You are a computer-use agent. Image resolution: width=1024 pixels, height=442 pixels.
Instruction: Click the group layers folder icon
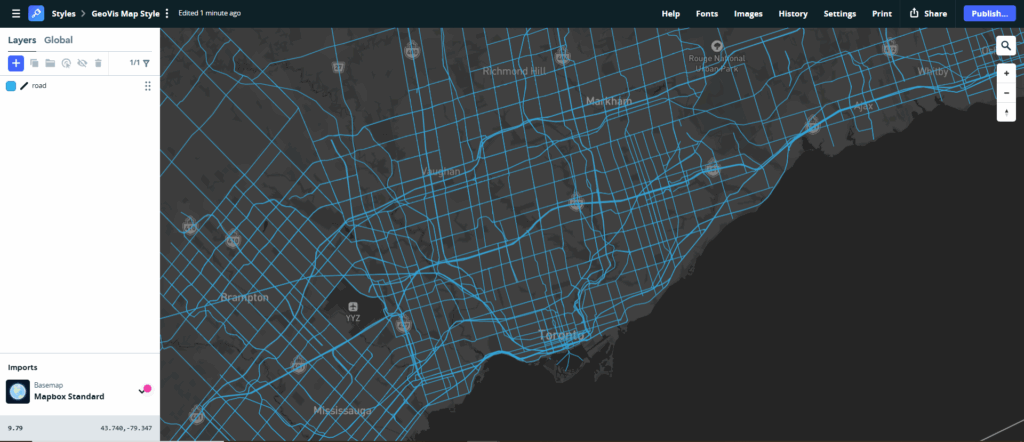(50, 63)
